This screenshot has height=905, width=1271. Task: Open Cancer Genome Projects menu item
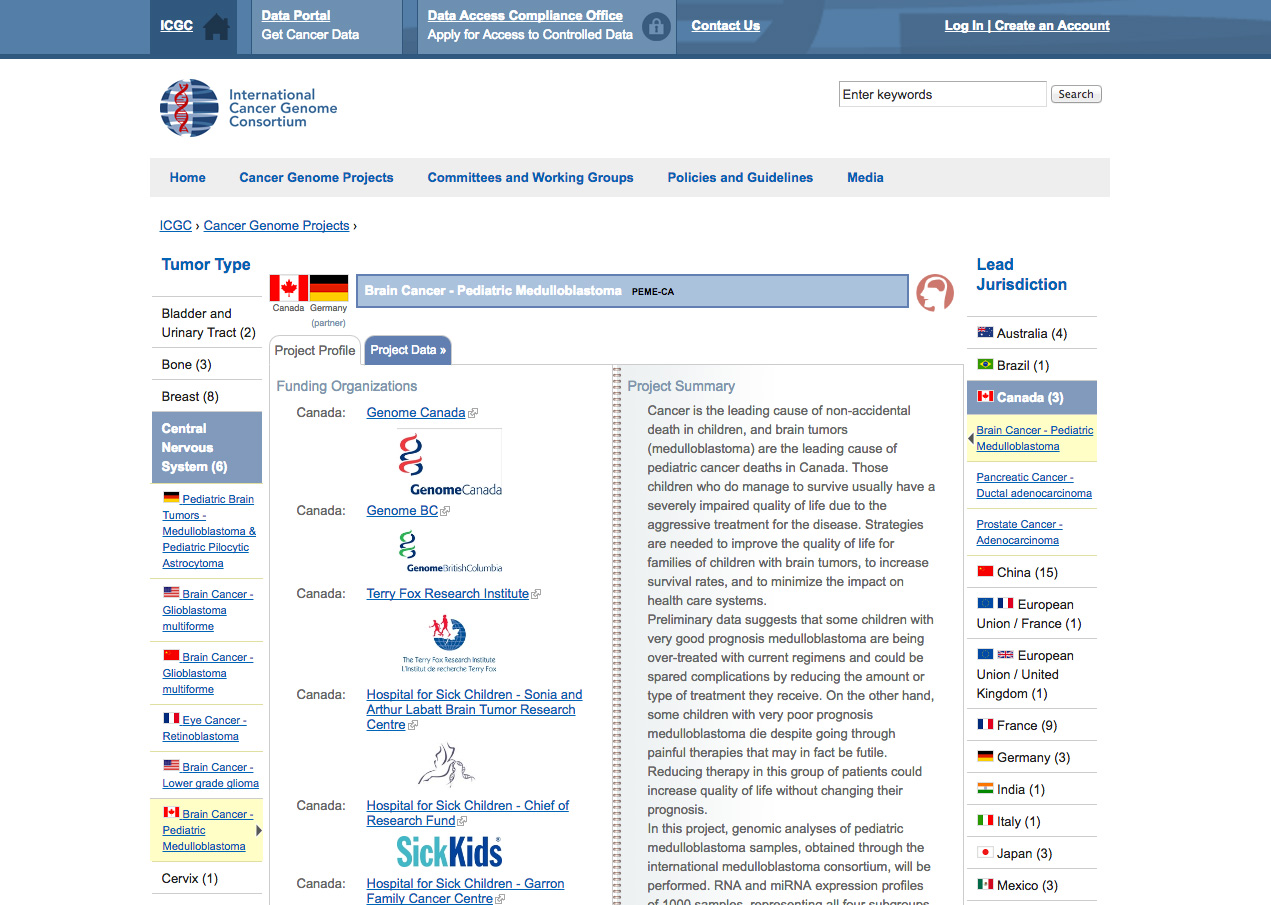(x=316, y=178)
